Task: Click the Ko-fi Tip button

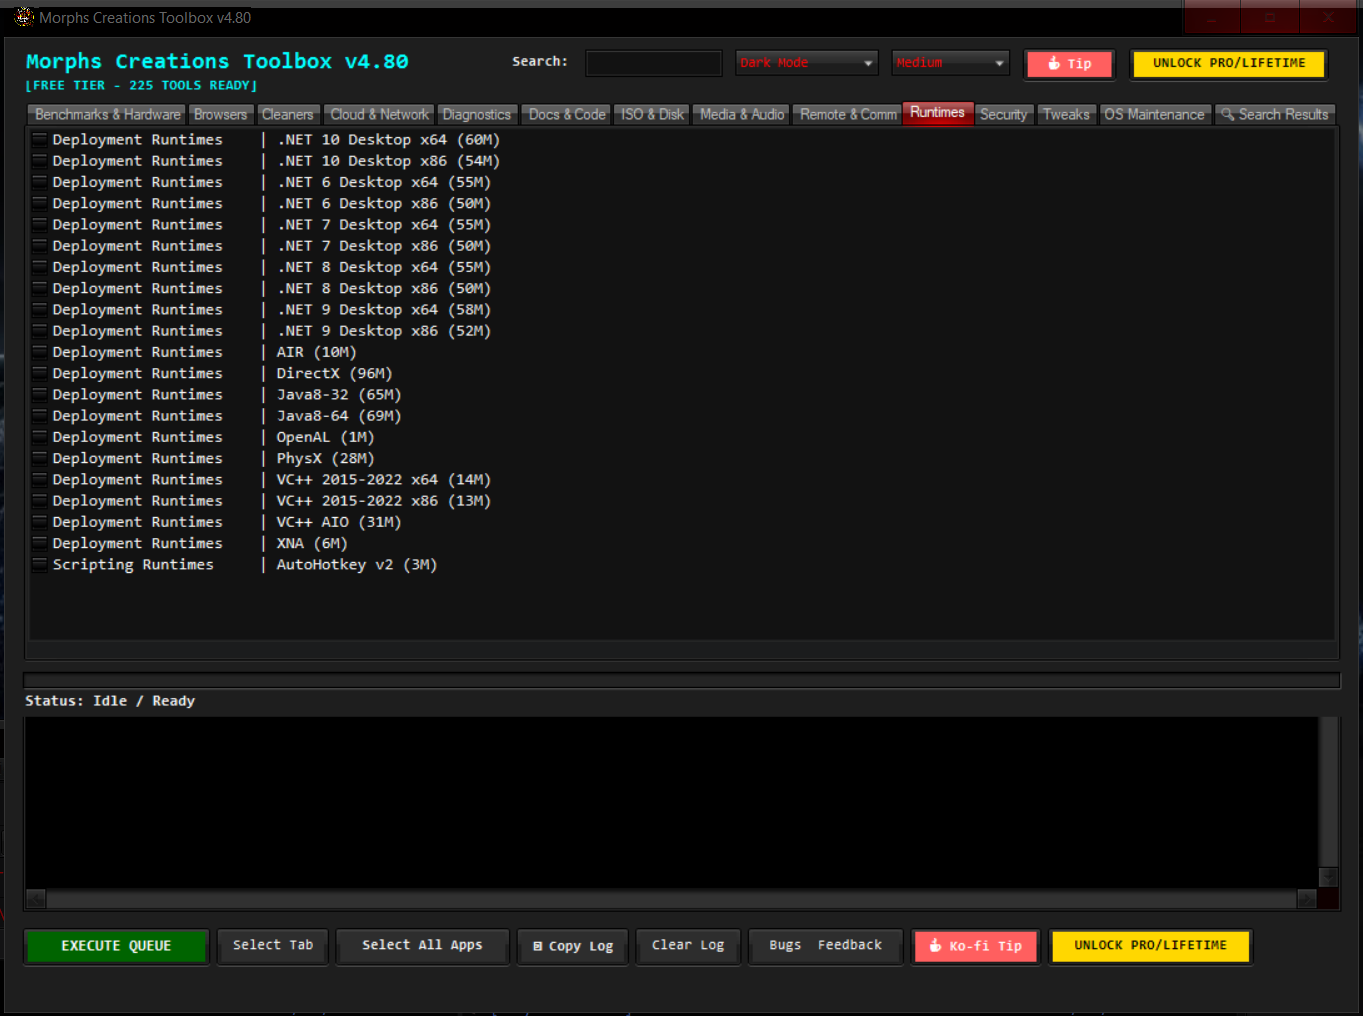Action: [975, 946]
